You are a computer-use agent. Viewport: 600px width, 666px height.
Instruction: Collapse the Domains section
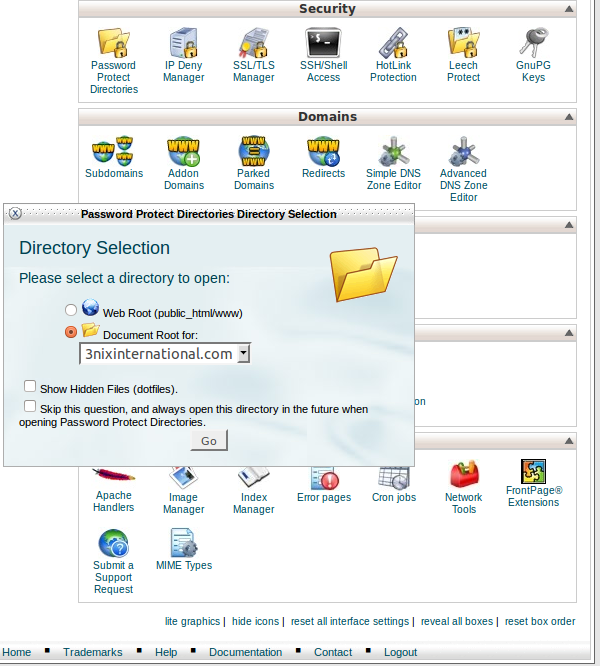click(x=569, y=117)
